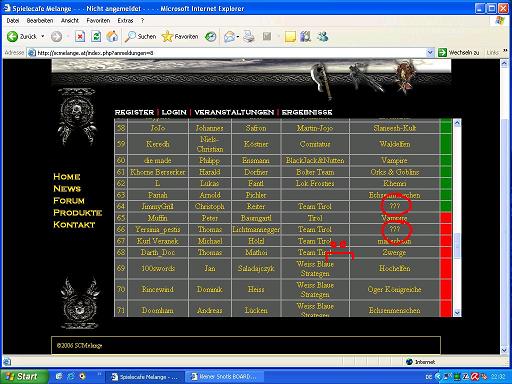The image size is (512, 384).
Task: Click the table's inner scrollbar down arrow
Action: click(x=457, y=313)
